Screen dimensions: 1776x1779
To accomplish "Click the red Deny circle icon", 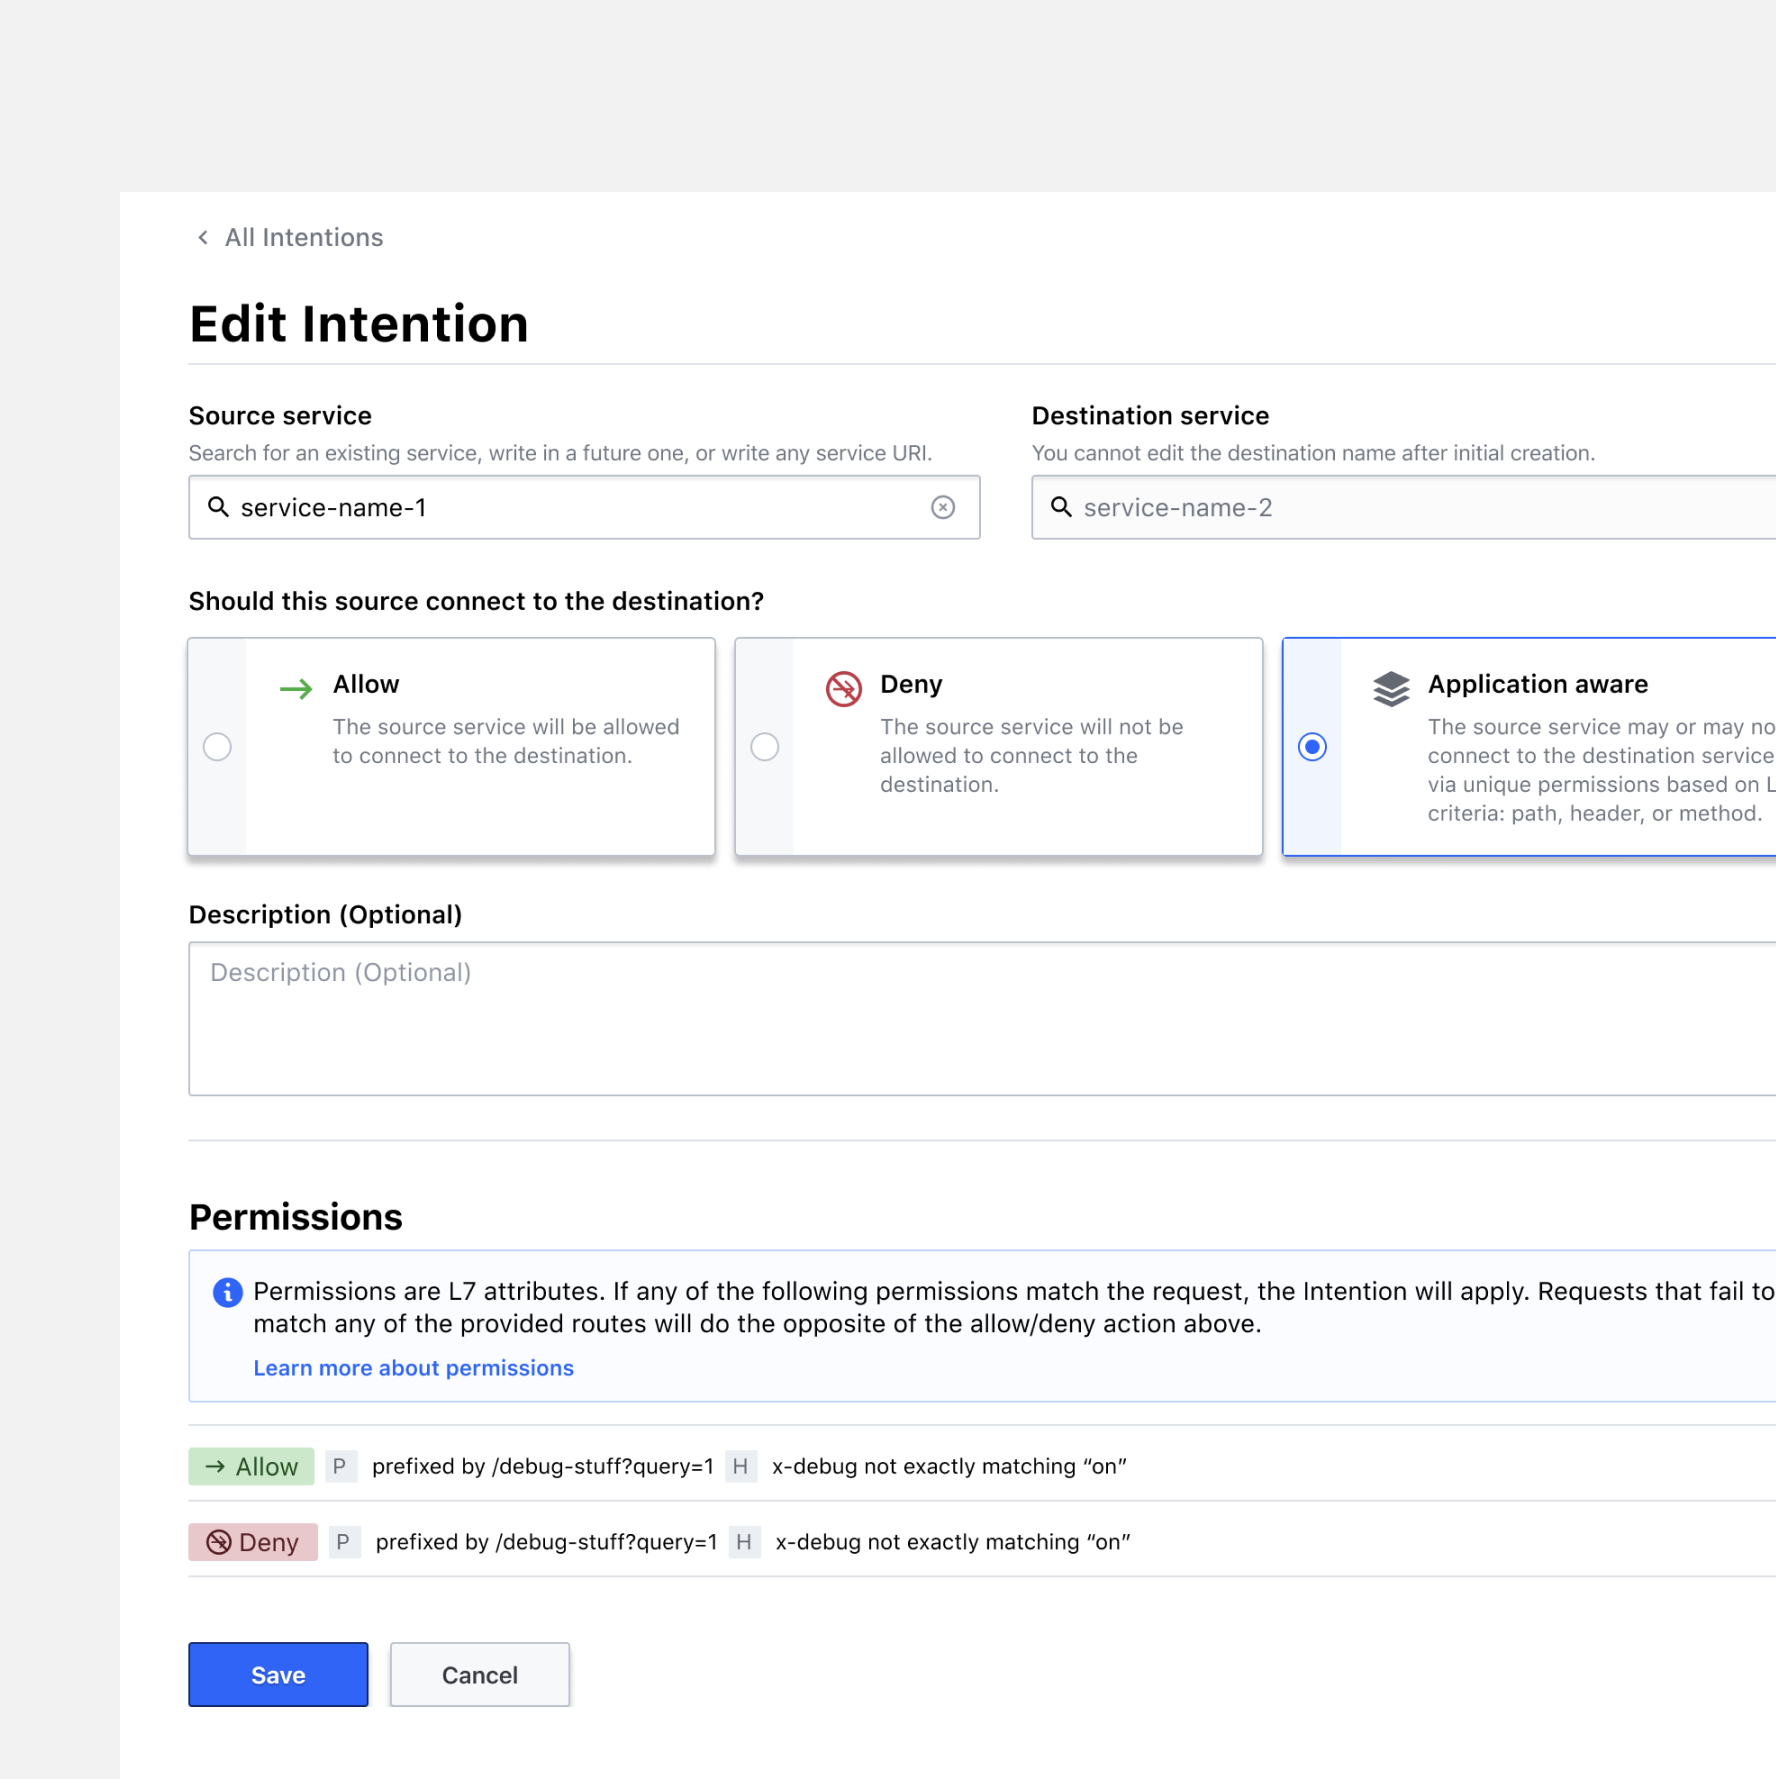I will (843, 688).
